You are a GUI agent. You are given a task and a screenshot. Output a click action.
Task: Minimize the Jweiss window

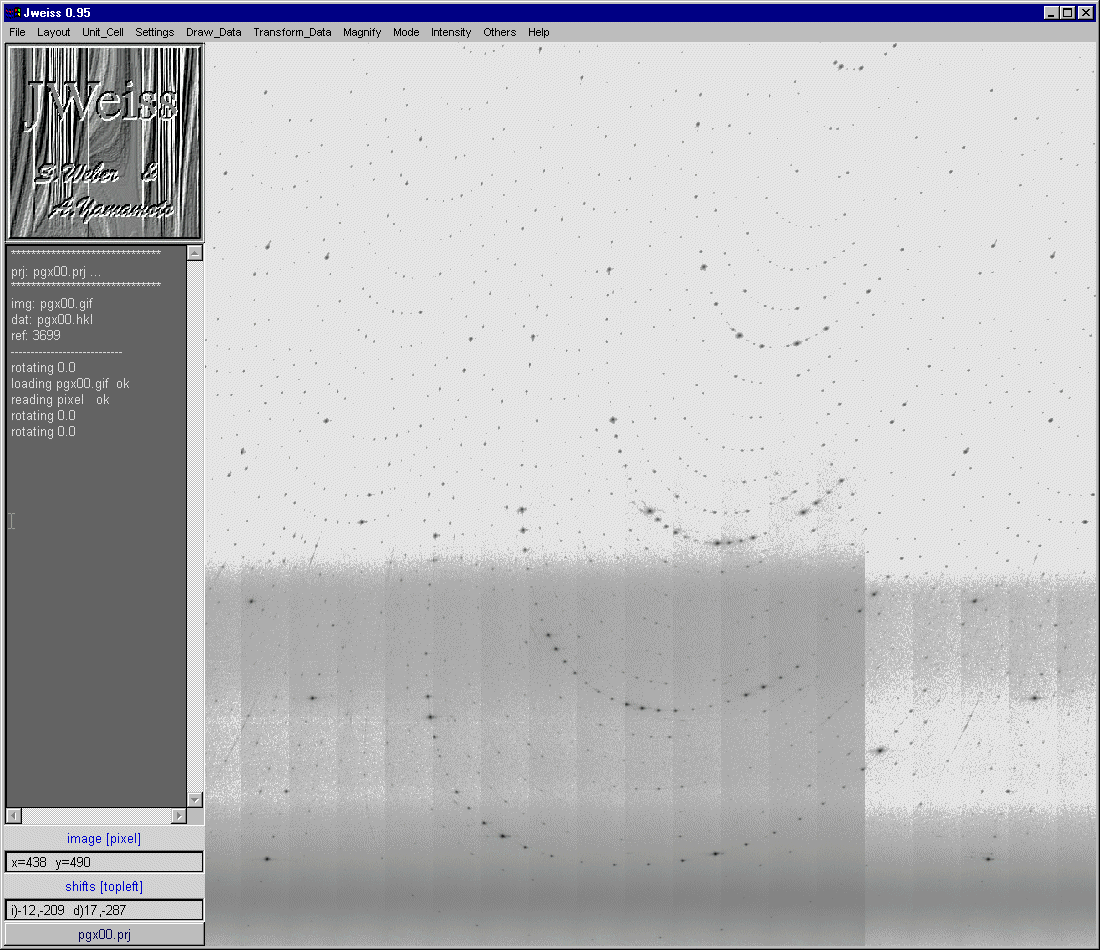pyautogui.click(x=1051, y=13)
